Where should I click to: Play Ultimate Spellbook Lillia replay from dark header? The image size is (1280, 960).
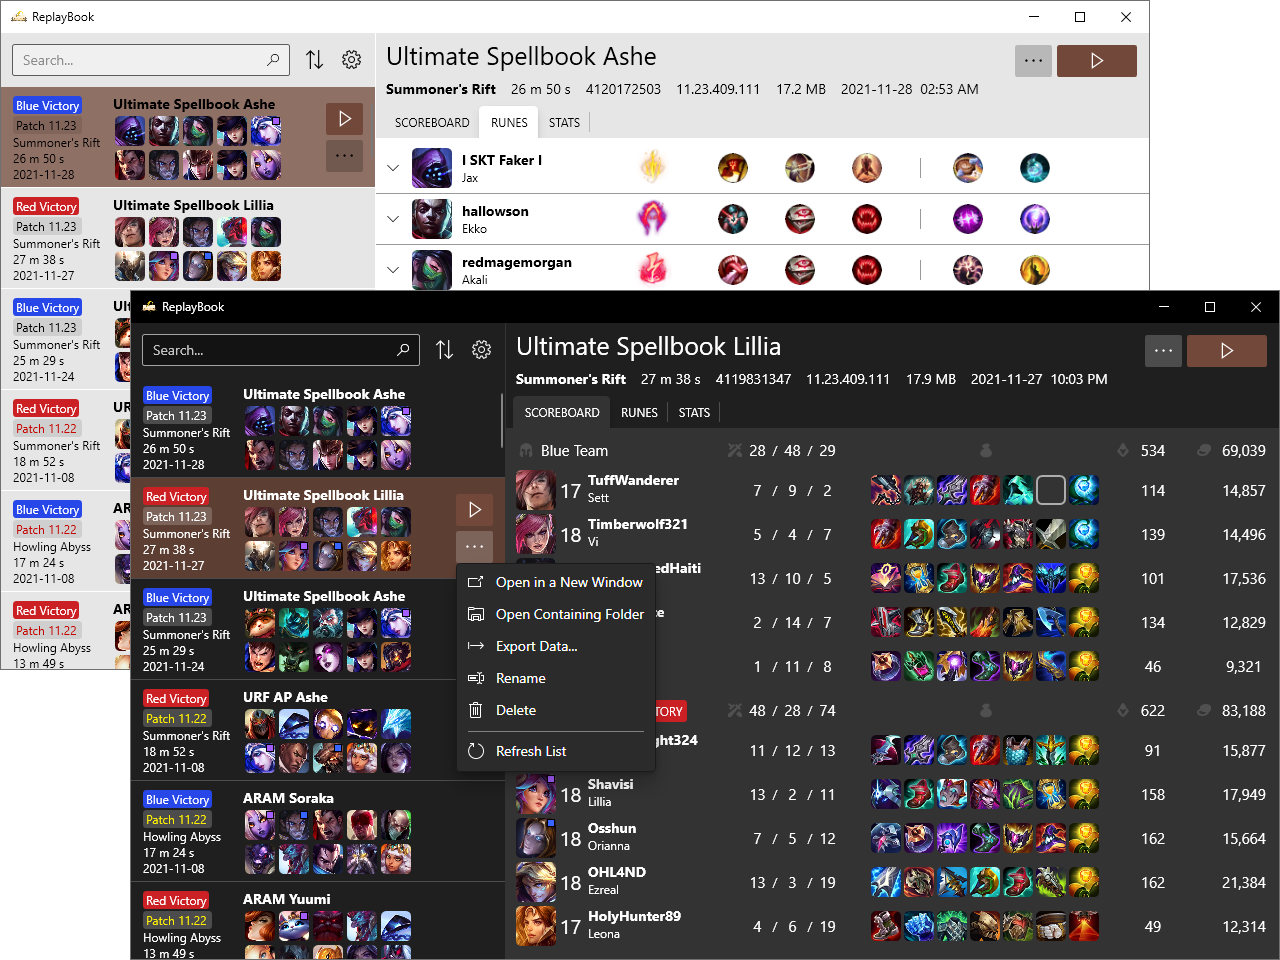(1227, 351)
